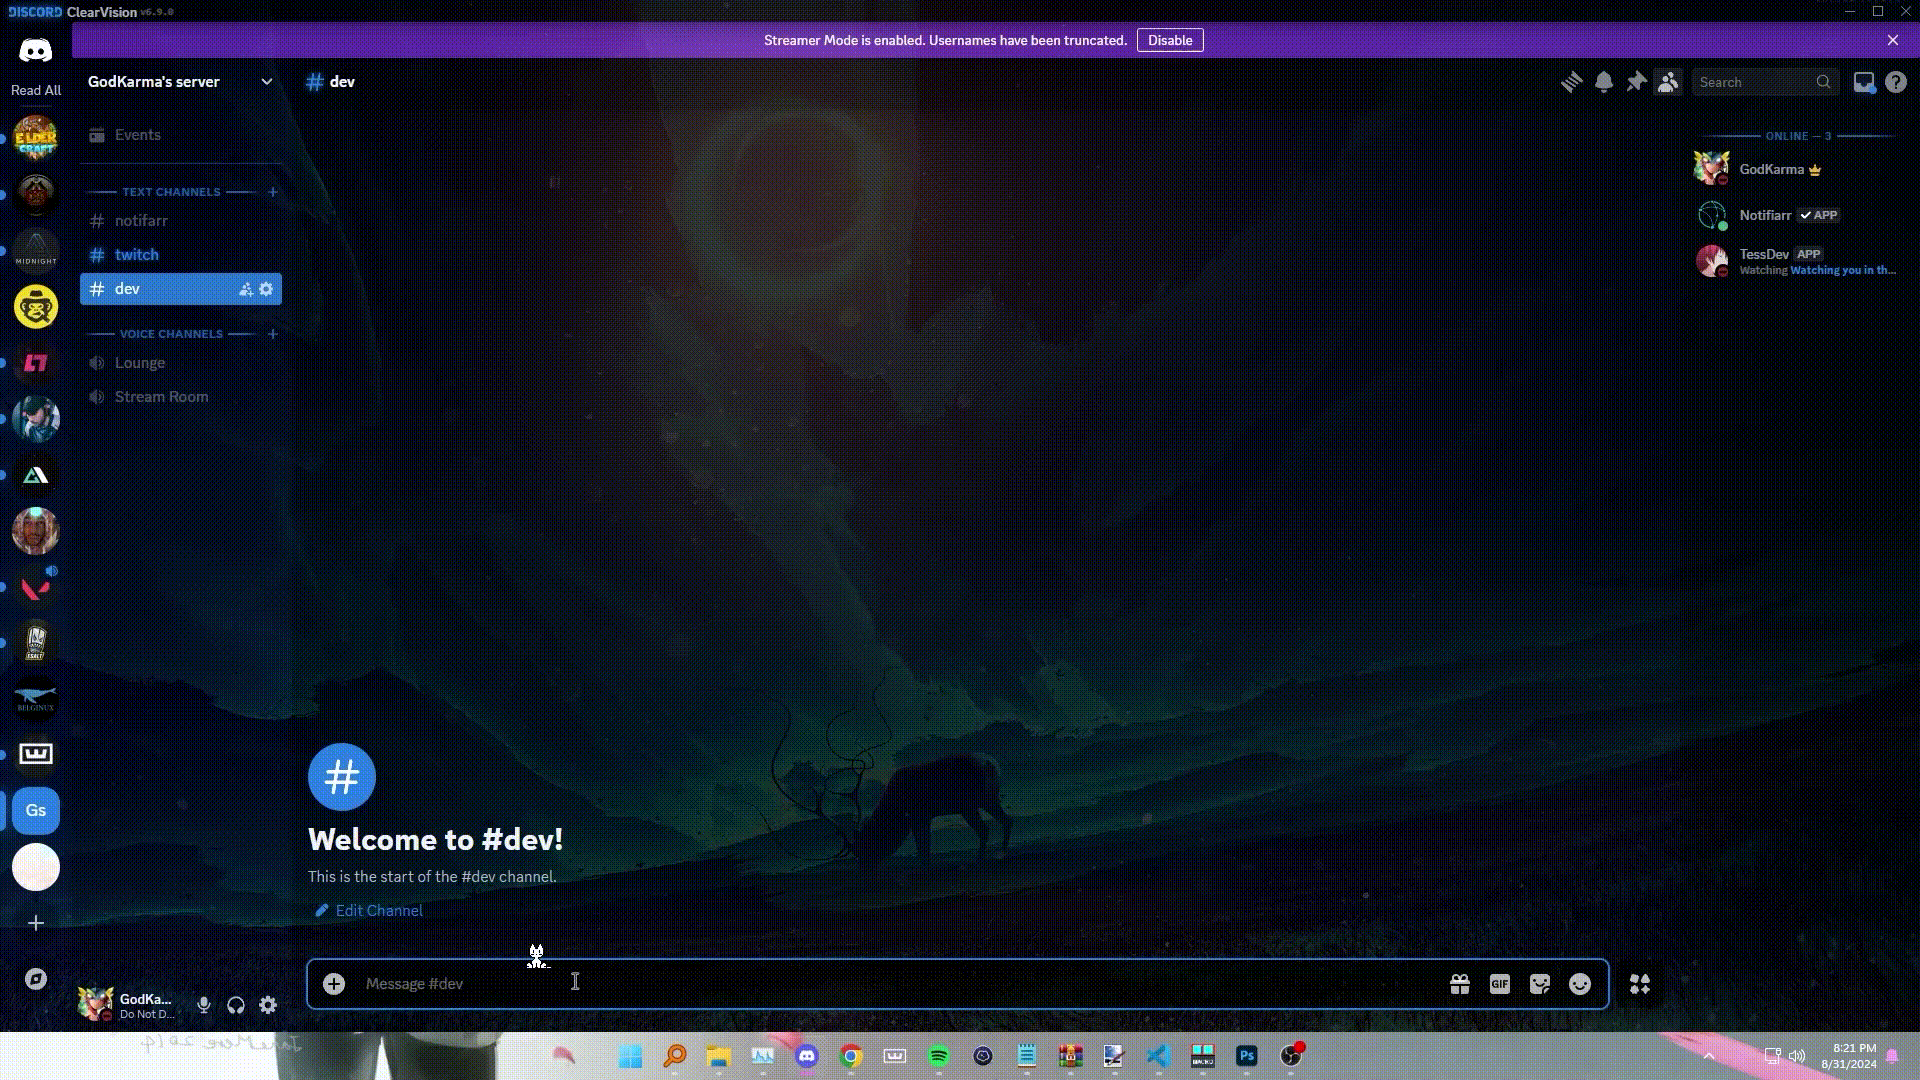This screenshot has width=1920, height=1080.
Task: Click the upload attachment plus button
Action: pyautogui.click(x=334, y=984)
